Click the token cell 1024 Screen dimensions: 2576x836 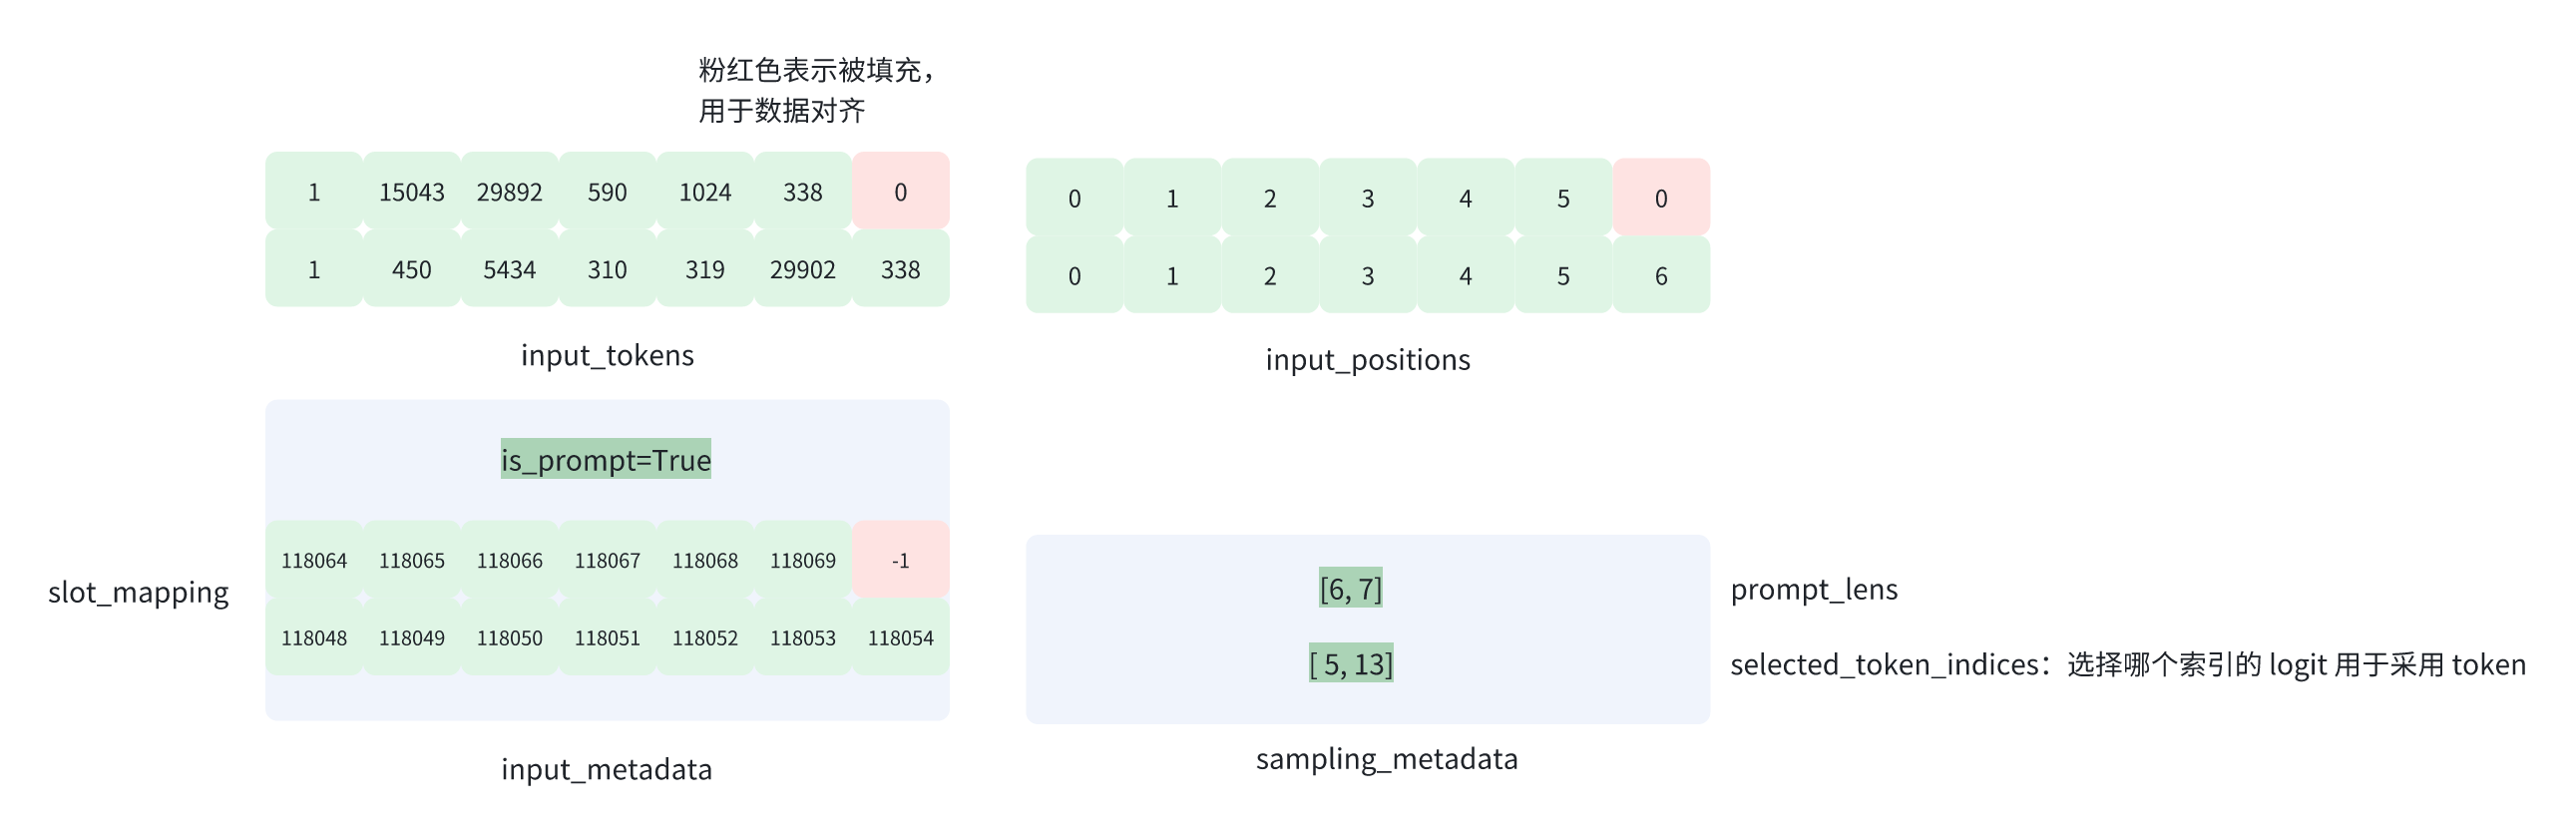coord(705,192)
